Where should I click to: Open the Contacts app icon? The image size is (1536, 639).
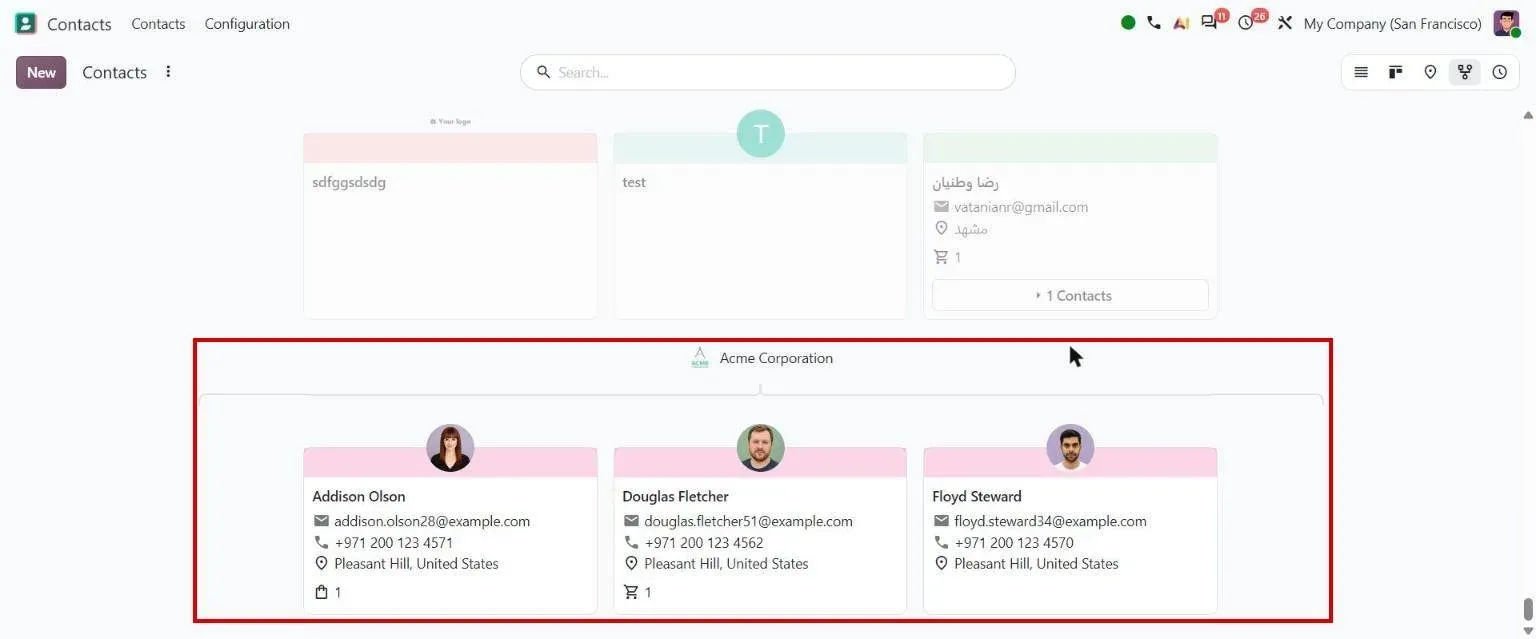pyautogui.click(x=25, y=23)
